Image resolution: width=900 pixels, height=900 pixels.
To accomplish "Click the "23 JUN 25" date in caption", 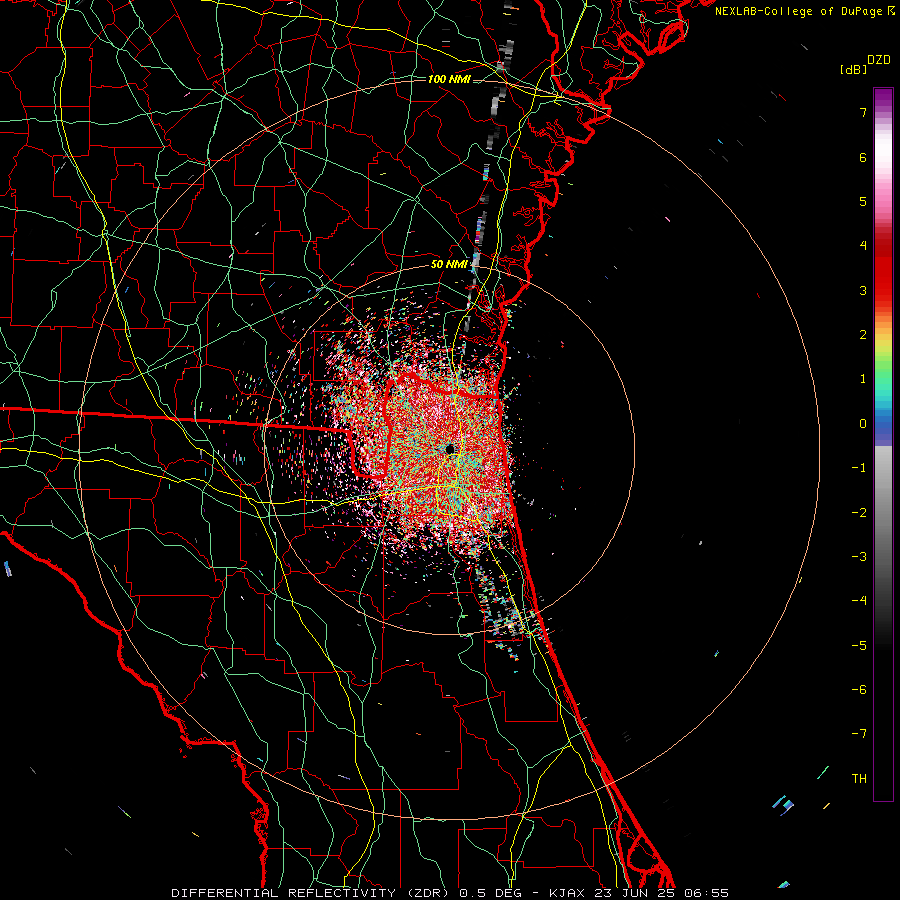I will (x=634, y=893).
